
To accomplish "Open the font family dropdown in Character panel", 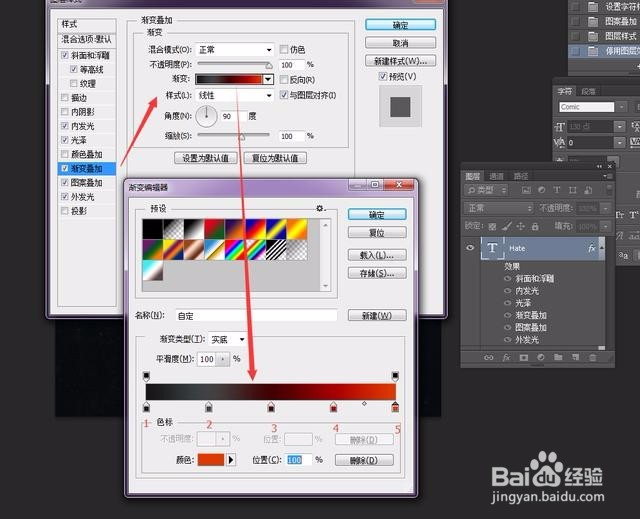I will [621, 107].
